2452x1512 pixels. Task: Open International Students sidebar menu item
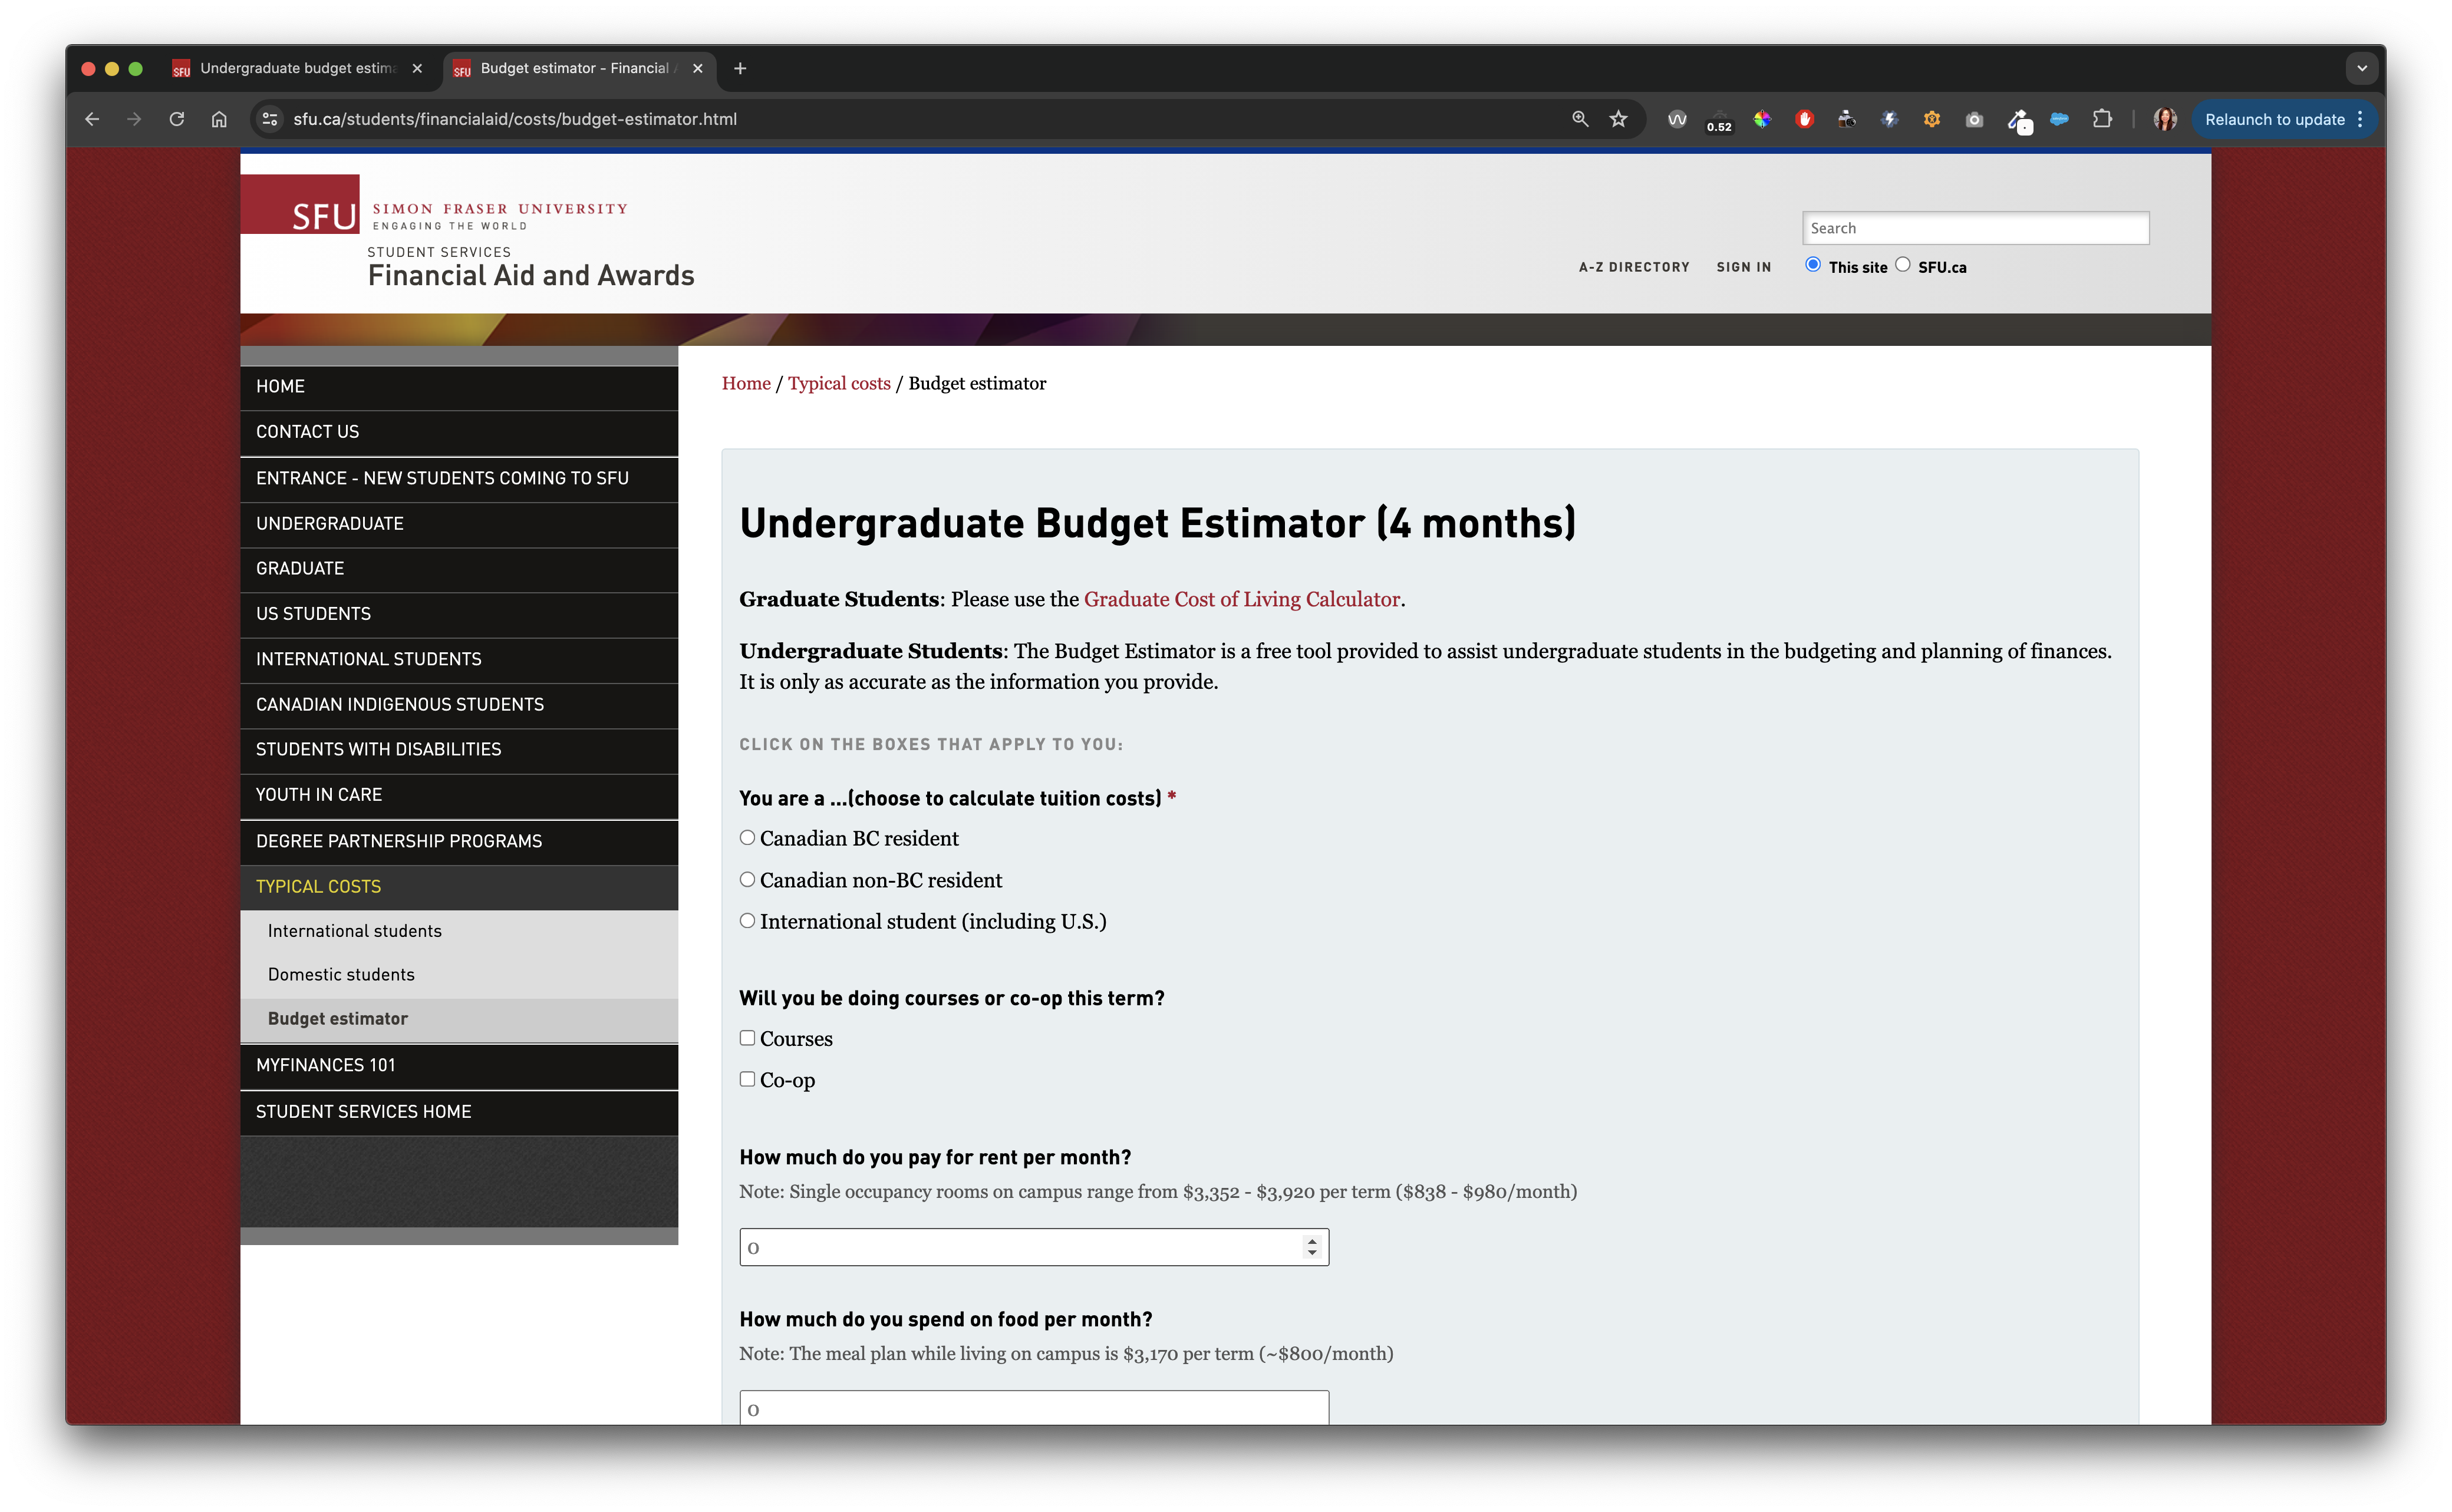click(x=368, y=659)
